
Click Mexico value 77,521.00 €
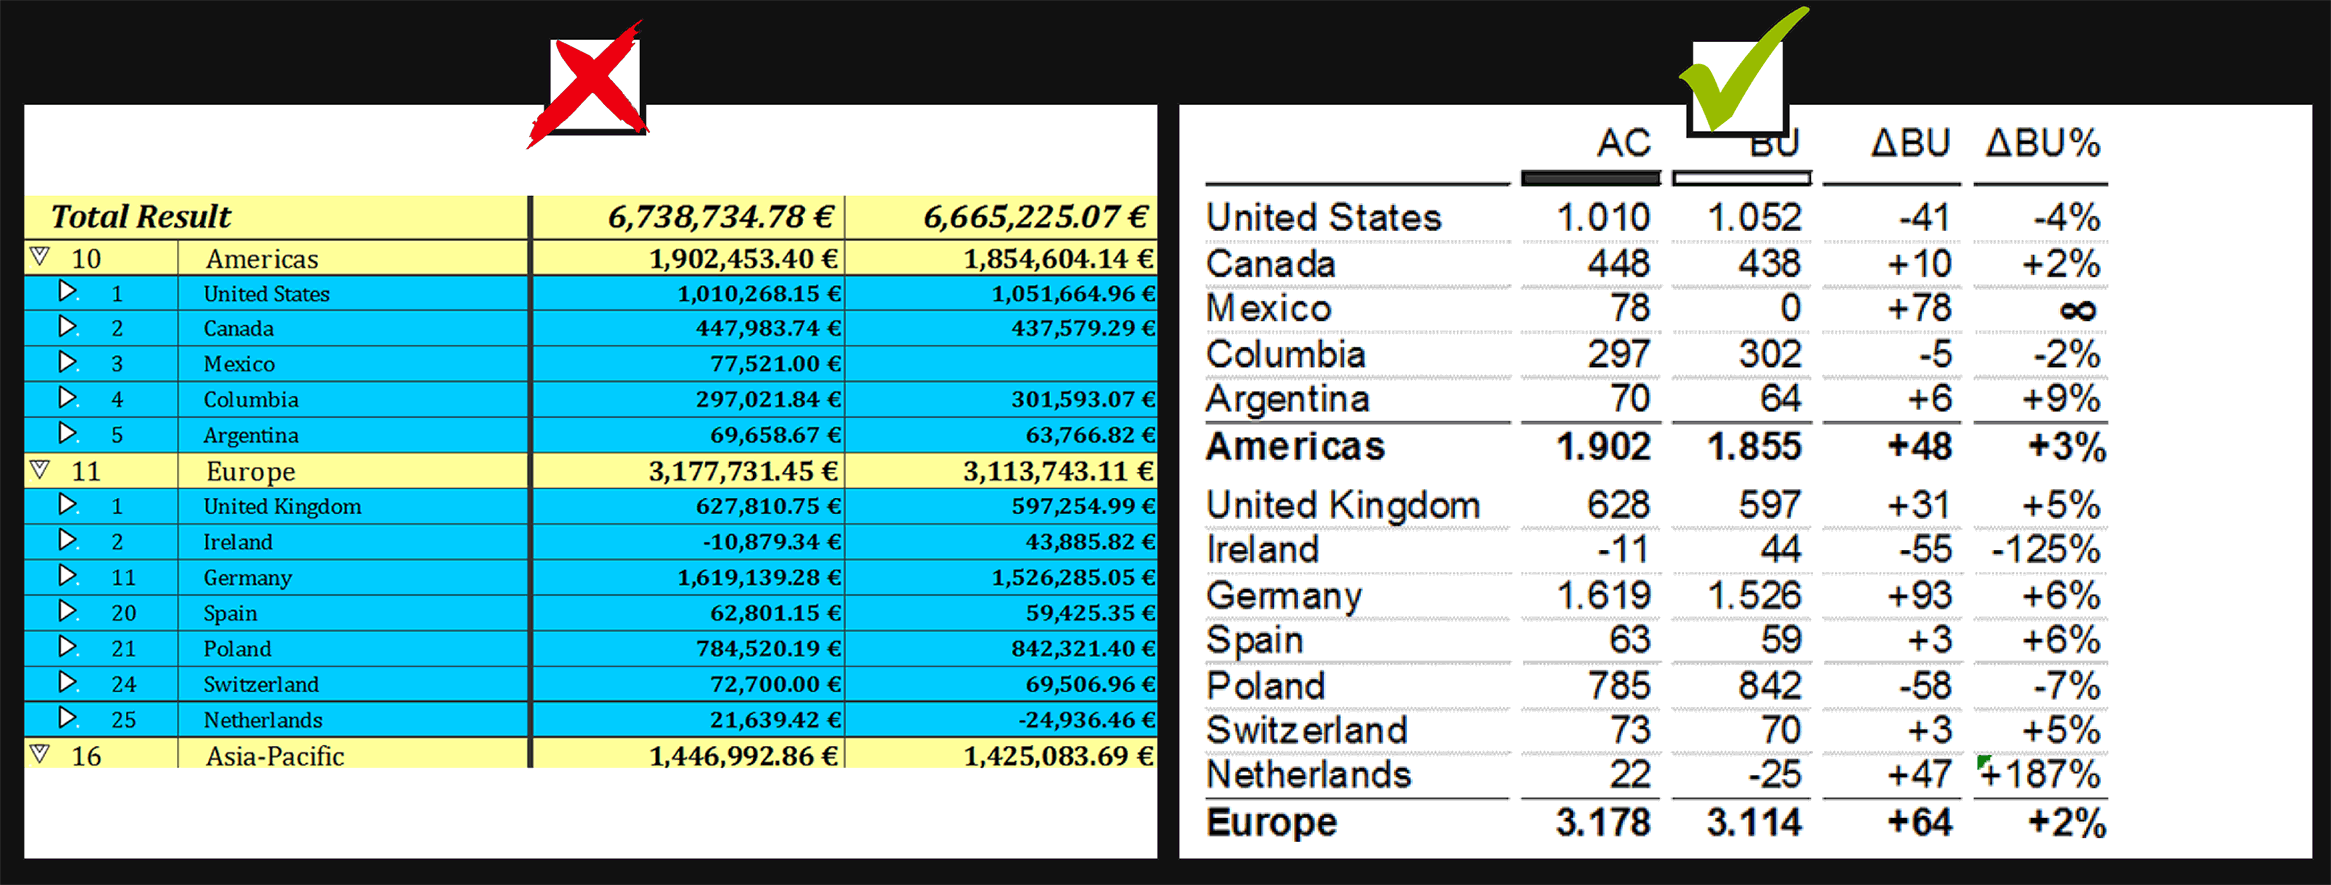775,364
